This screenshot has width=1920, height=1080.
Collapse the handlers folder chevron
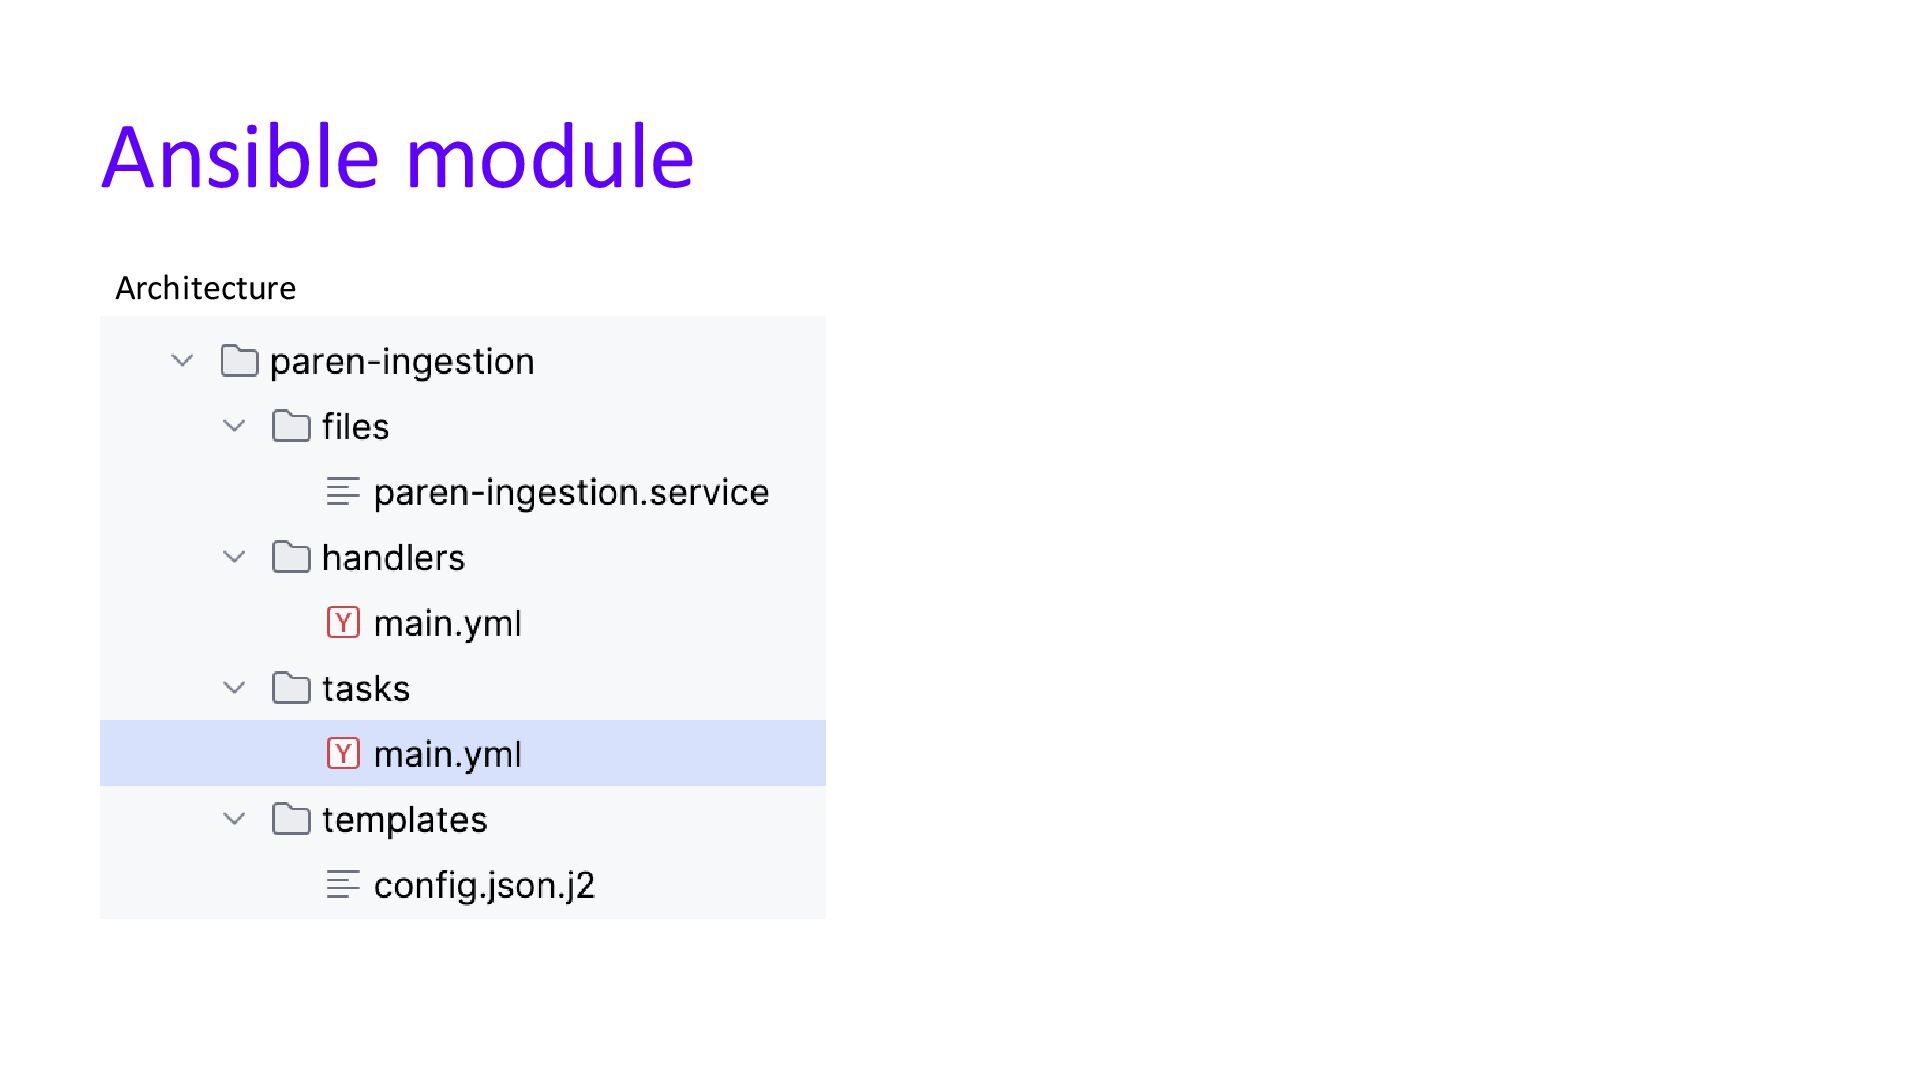pos(234,557)
